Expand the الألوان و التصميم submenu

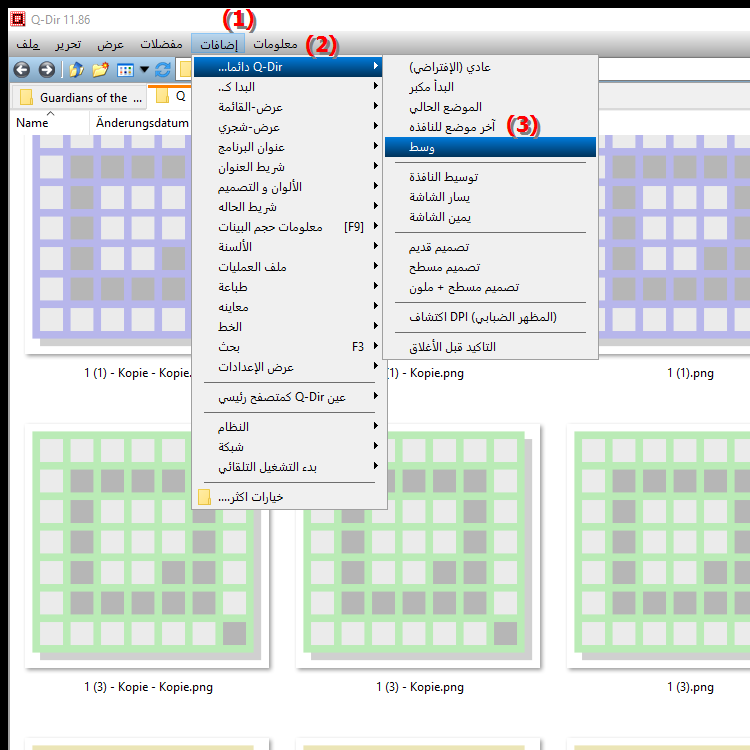point(288,187)
